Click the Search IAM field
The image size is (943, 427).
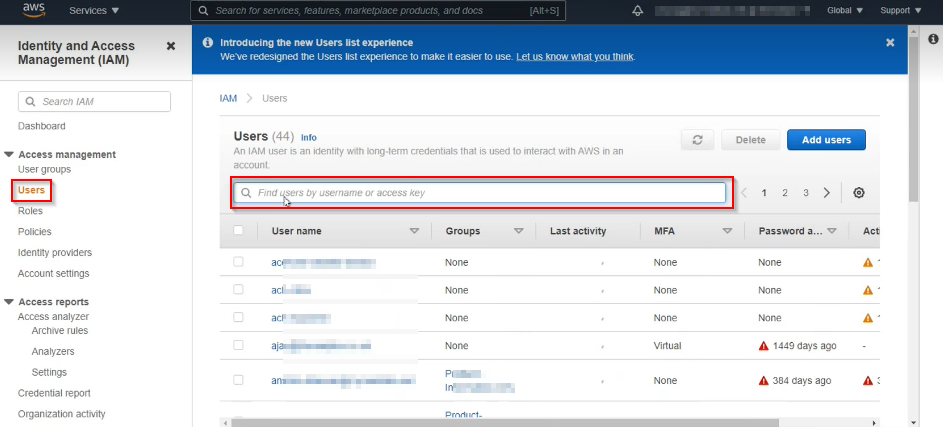(x=94, y=102)
